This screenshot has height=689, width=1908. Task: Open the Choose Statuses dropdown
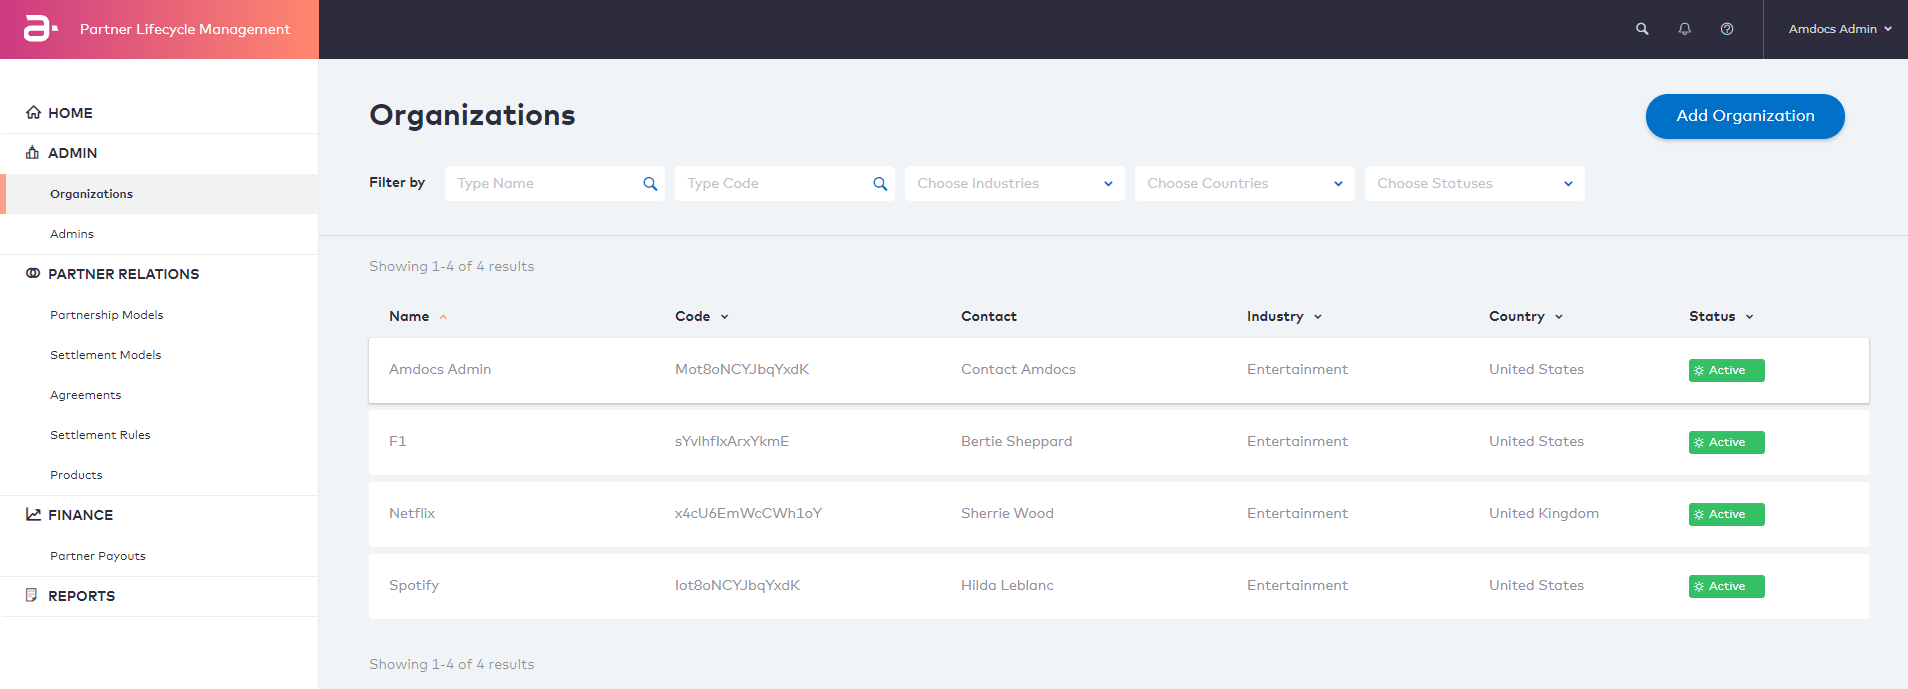click(1474, 184)
